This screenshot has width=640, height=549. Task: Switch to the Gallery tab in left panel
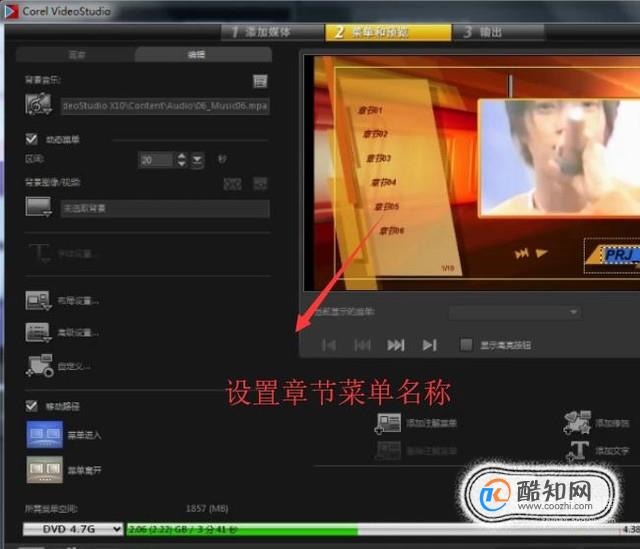click(x=76, y=55)
